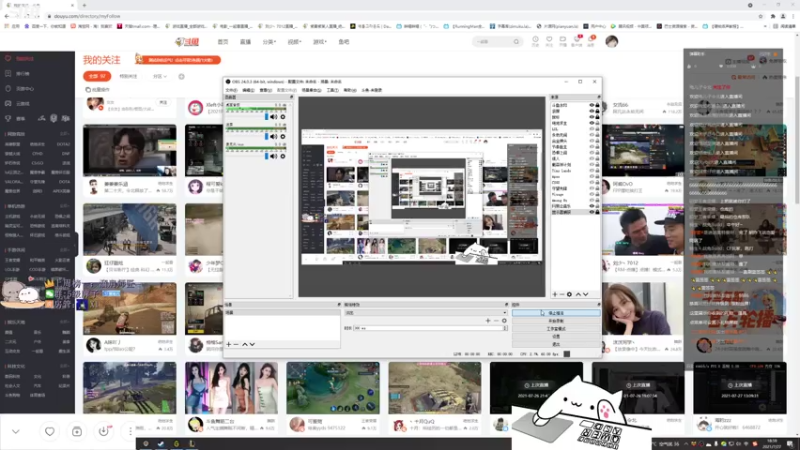Screen dimensions: 800x450
Task: Toggle visibility eye of last highlighted source
Action: pyautogui.click(x=592, y=212)
